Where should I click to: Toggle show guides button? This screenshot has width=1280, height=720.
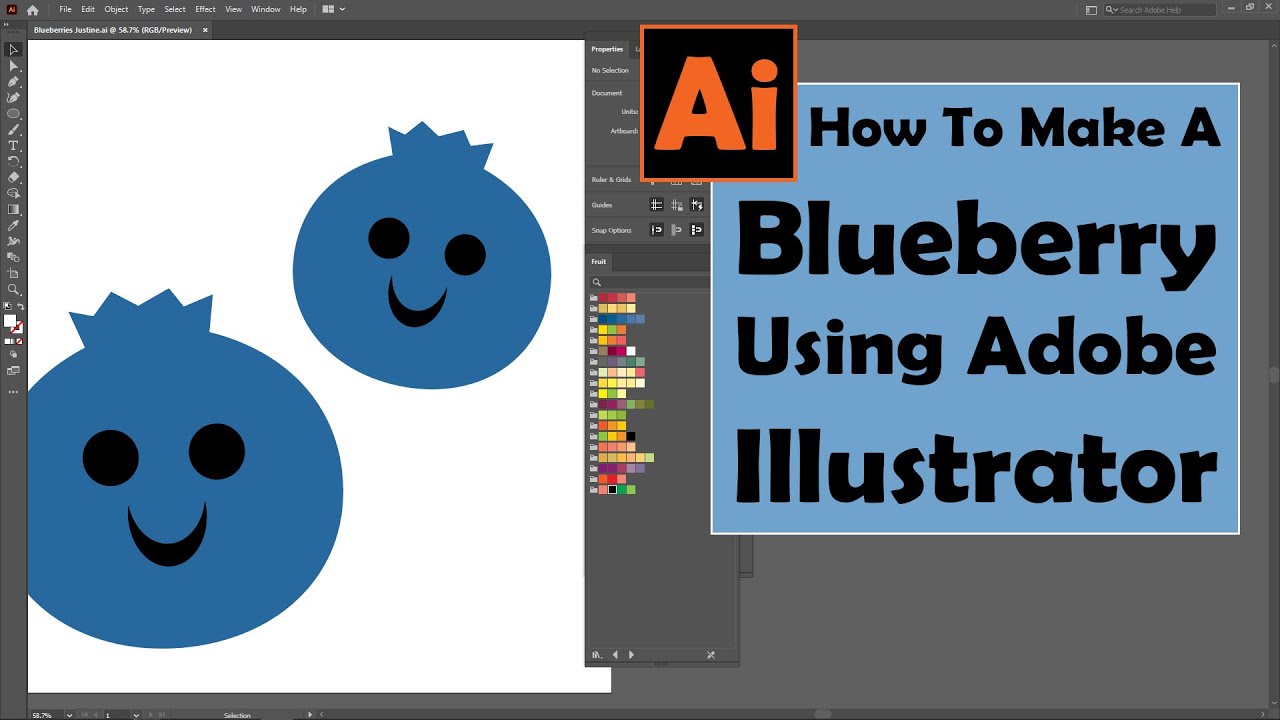(x=656, y=204)
